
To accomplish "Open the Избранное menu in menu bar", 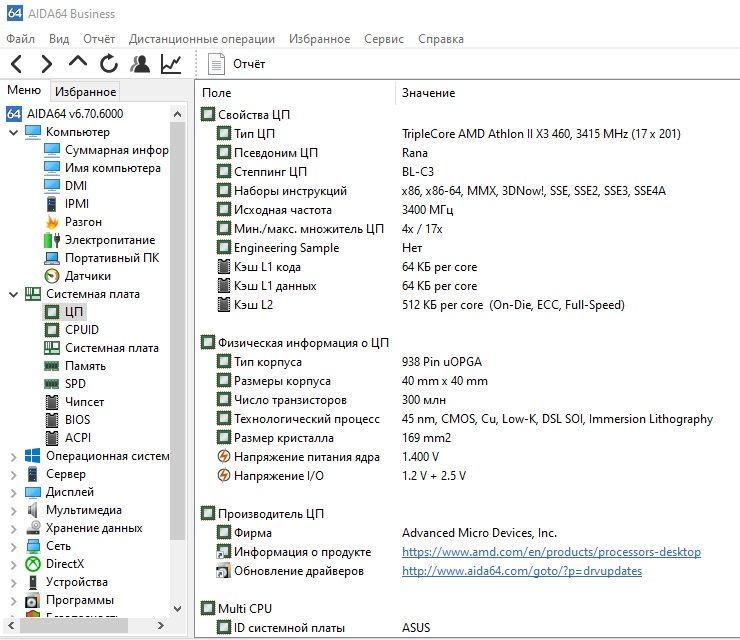I will (320, 39).
